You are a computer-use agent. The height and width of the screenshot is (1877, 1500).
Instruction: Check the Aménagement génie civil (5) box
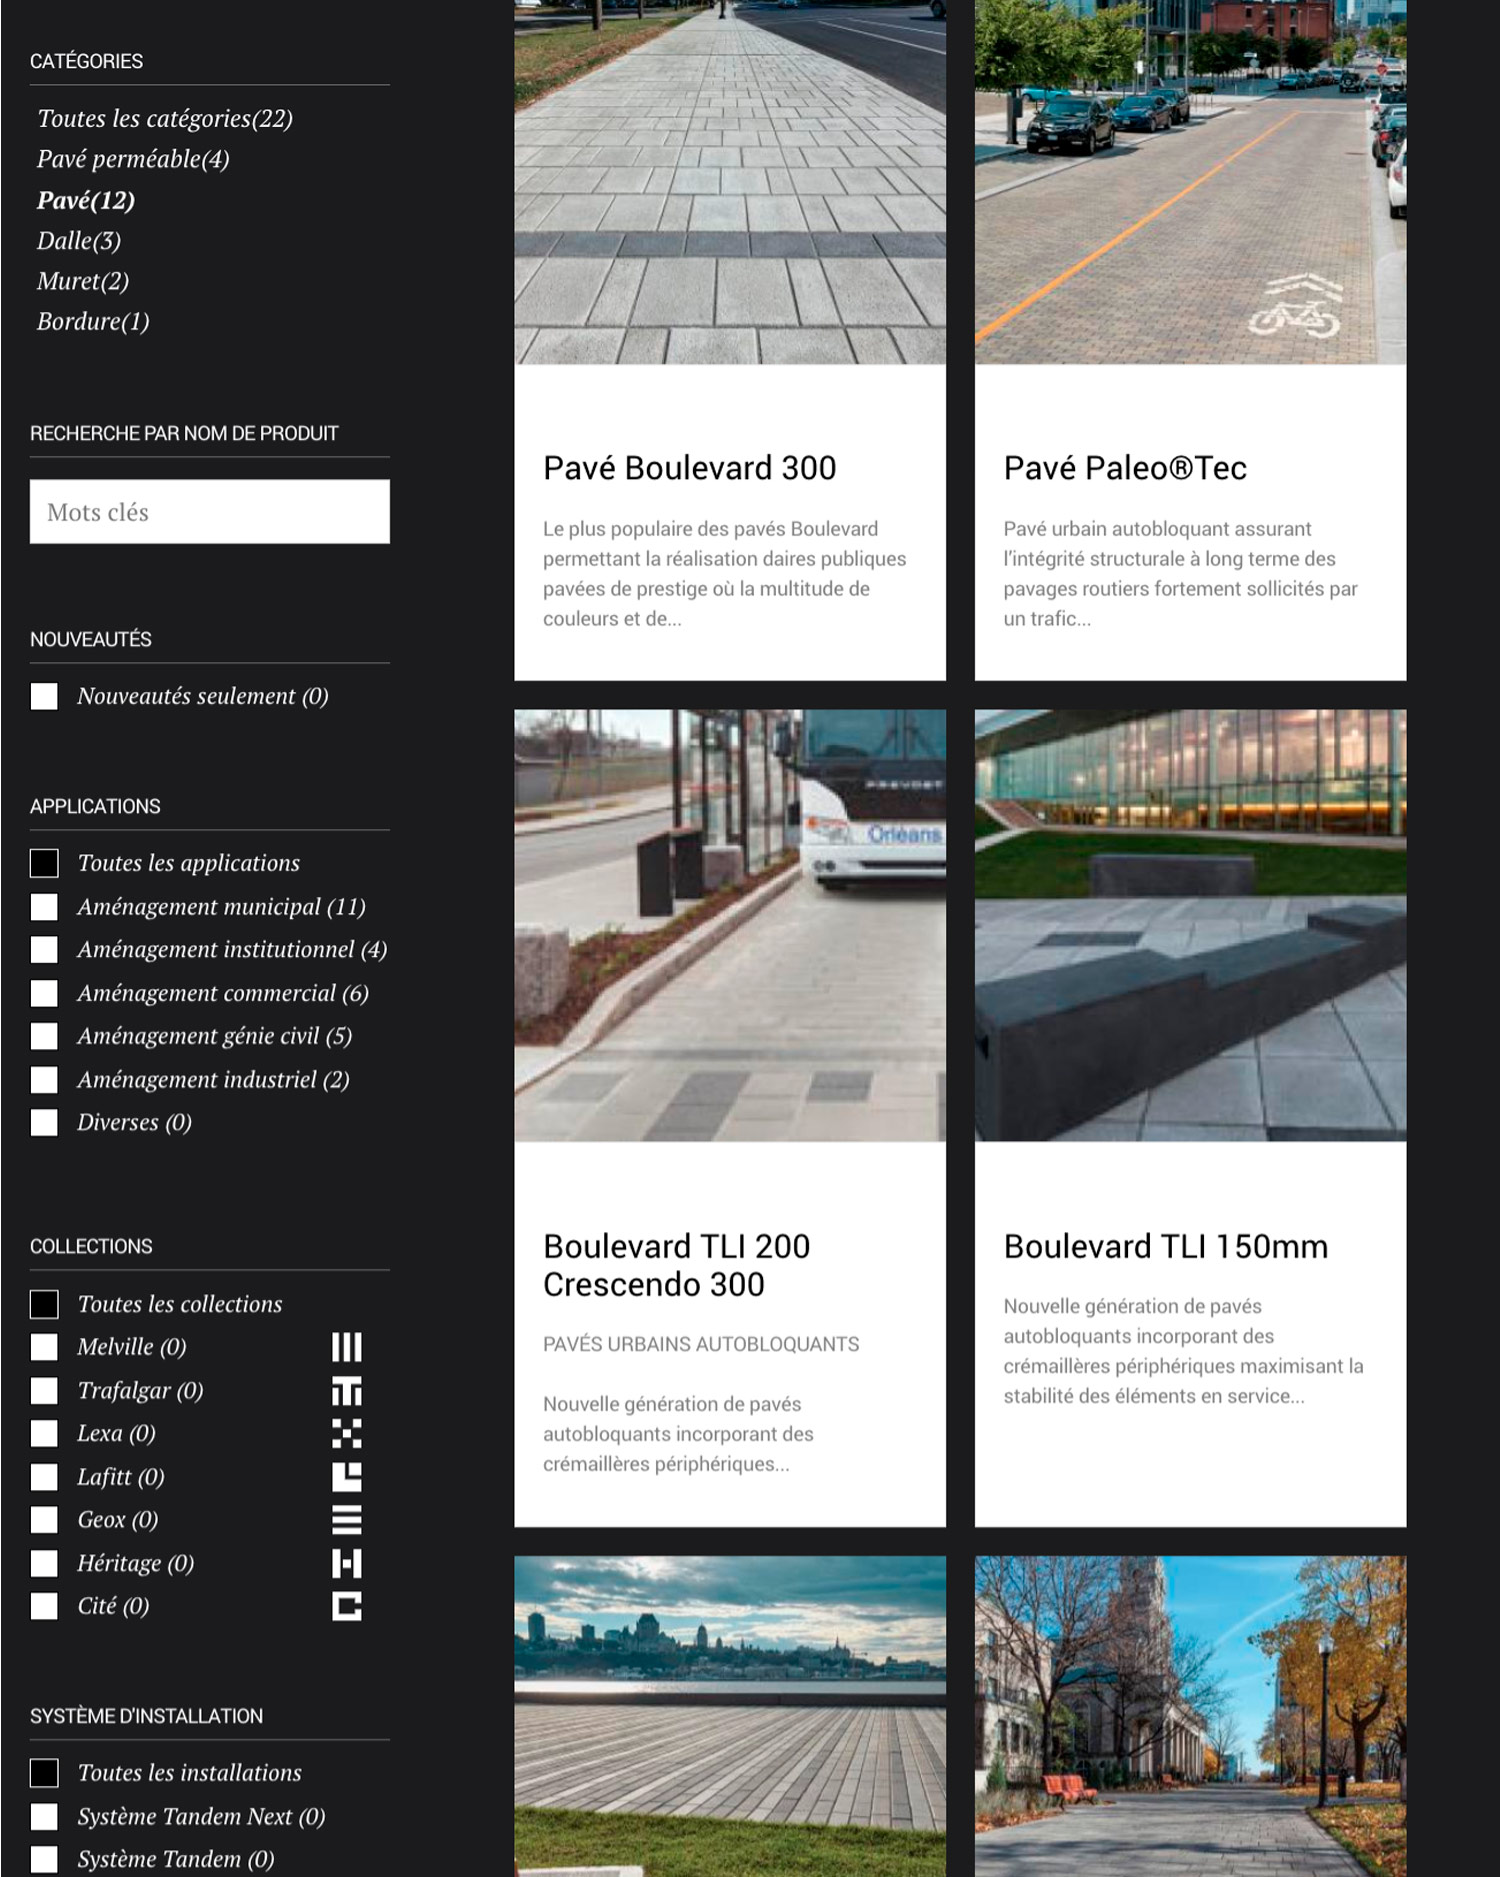click(x=44, y=1036)
